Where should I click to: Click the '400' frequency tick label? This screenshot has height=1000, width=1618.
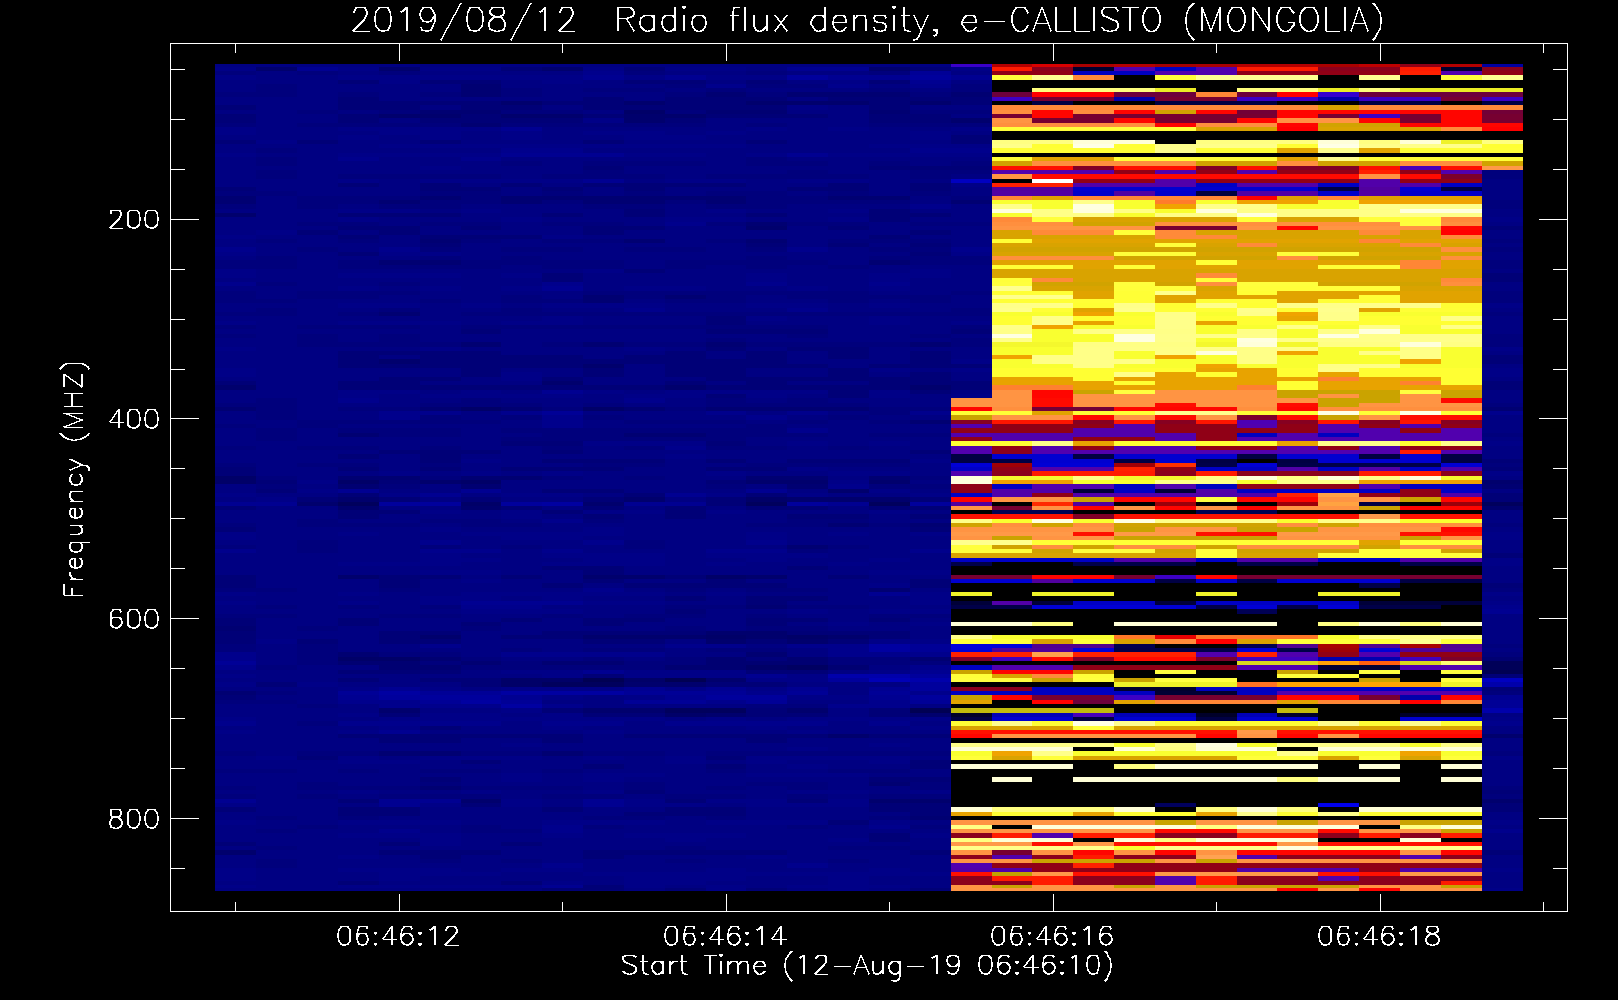(x=134, y=419)
